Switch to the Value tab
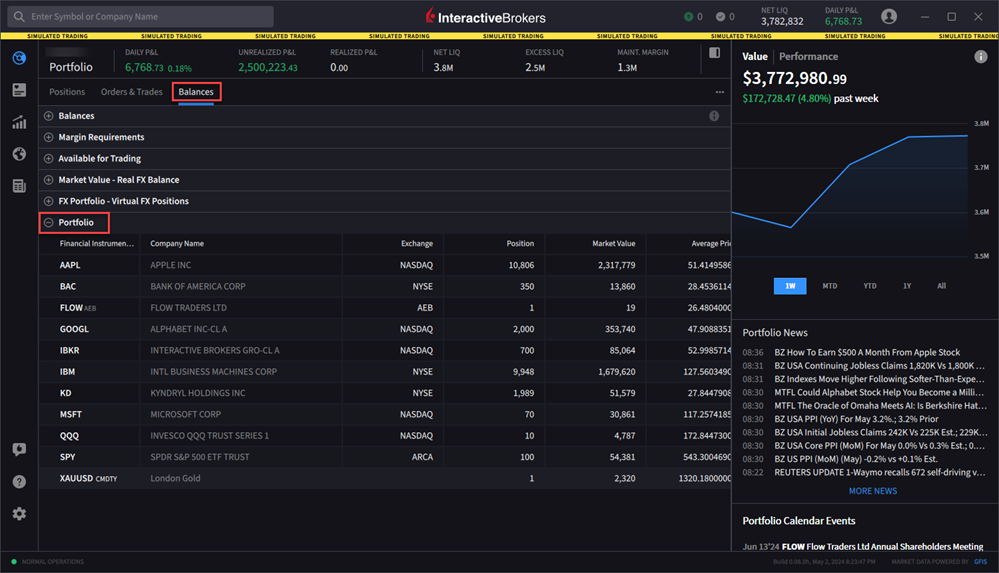The image size is (999, 573). (755, 57)
